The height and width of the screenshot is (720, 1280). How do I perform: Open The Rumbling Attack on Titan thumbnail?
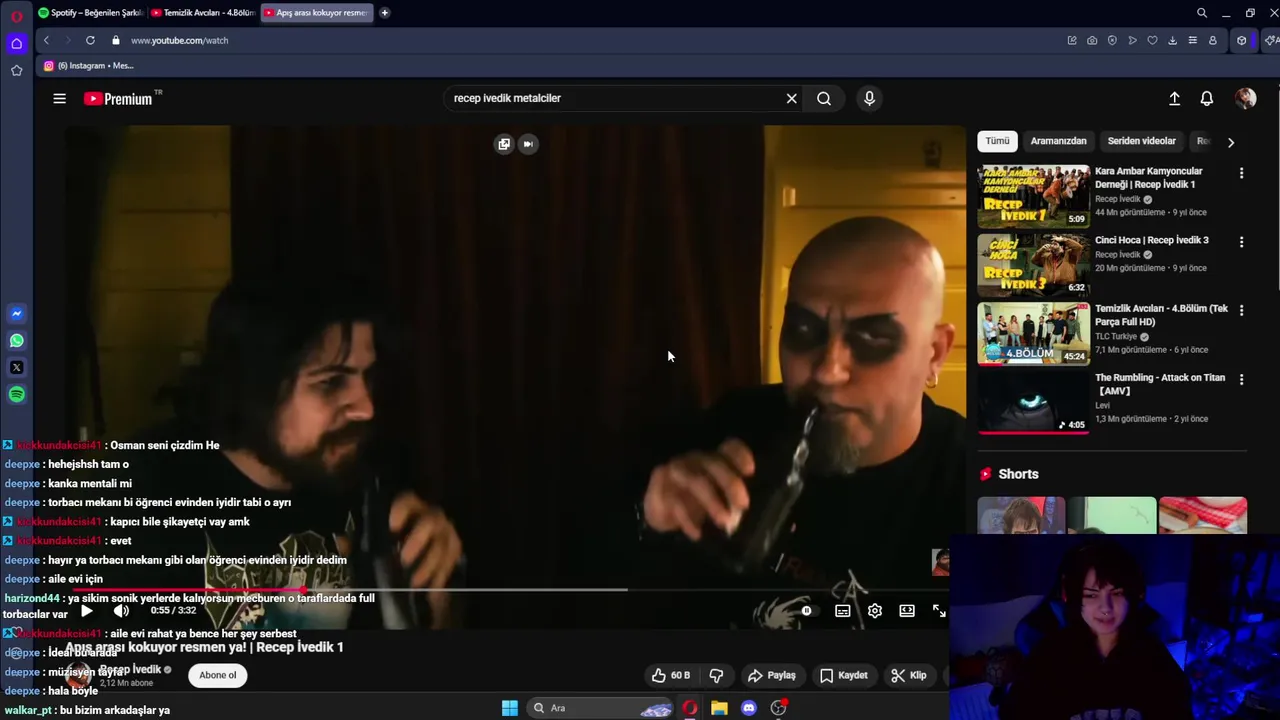1033,402
